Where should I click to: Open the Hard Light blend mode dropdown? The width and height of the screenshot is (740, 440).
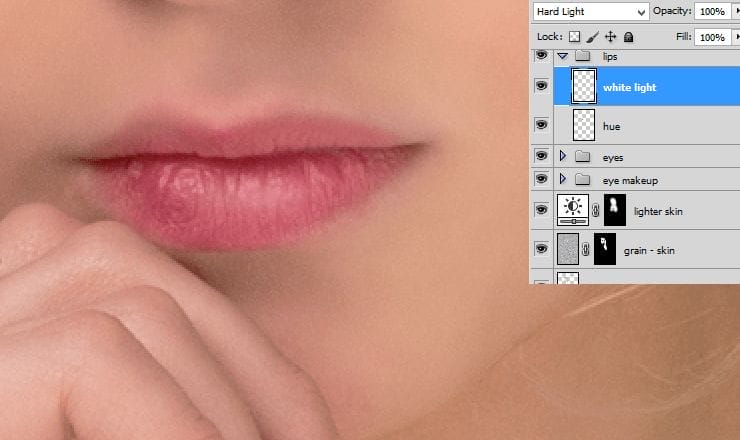click(589, 11)
